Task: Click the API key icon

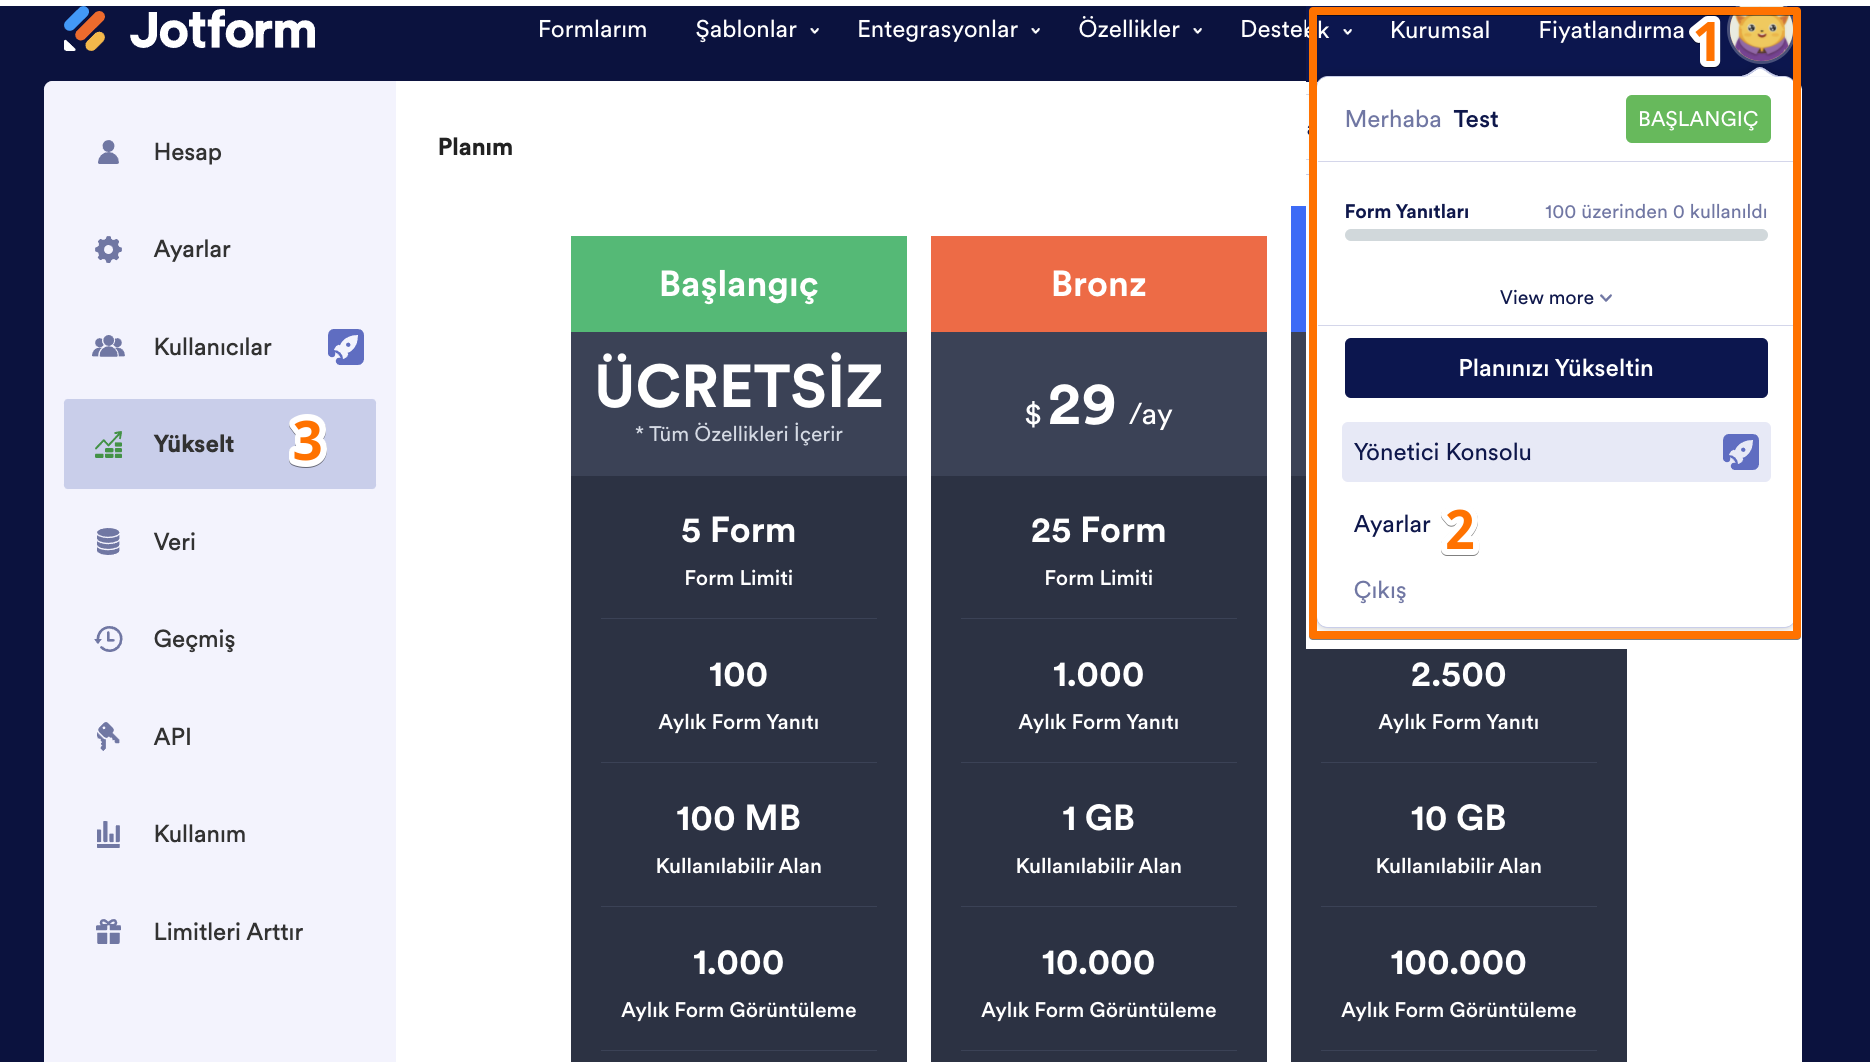Action: tap(108, 736)
